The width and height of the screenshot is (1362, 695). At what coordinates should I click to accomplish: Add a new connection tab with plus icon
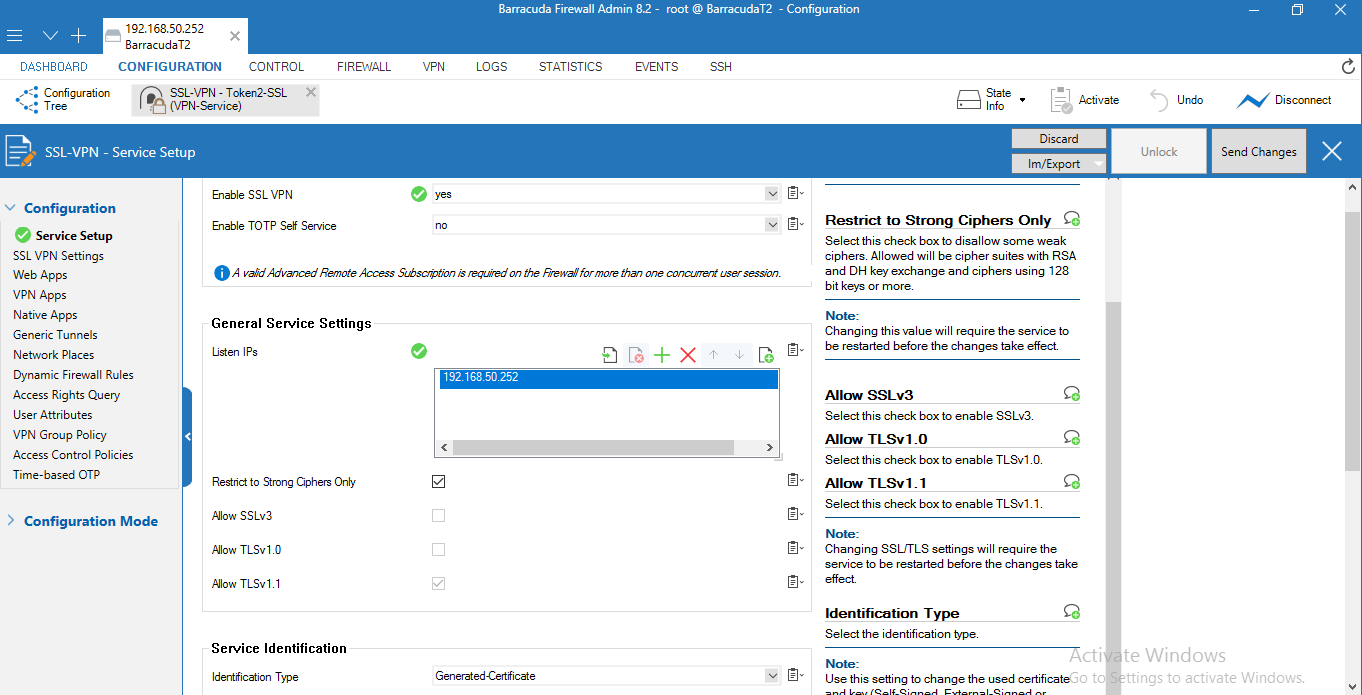[x=79, y=35]
